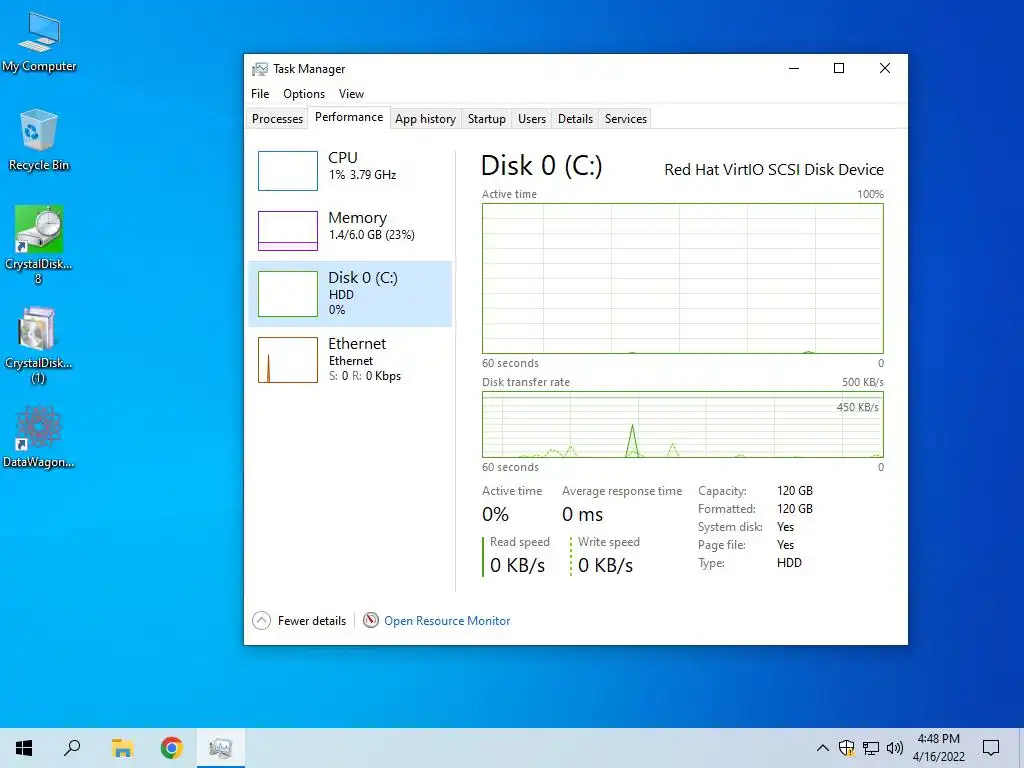
Task: Click Red Hat VirtIO SCSI Disk Device text
Action: click(774, 170)
